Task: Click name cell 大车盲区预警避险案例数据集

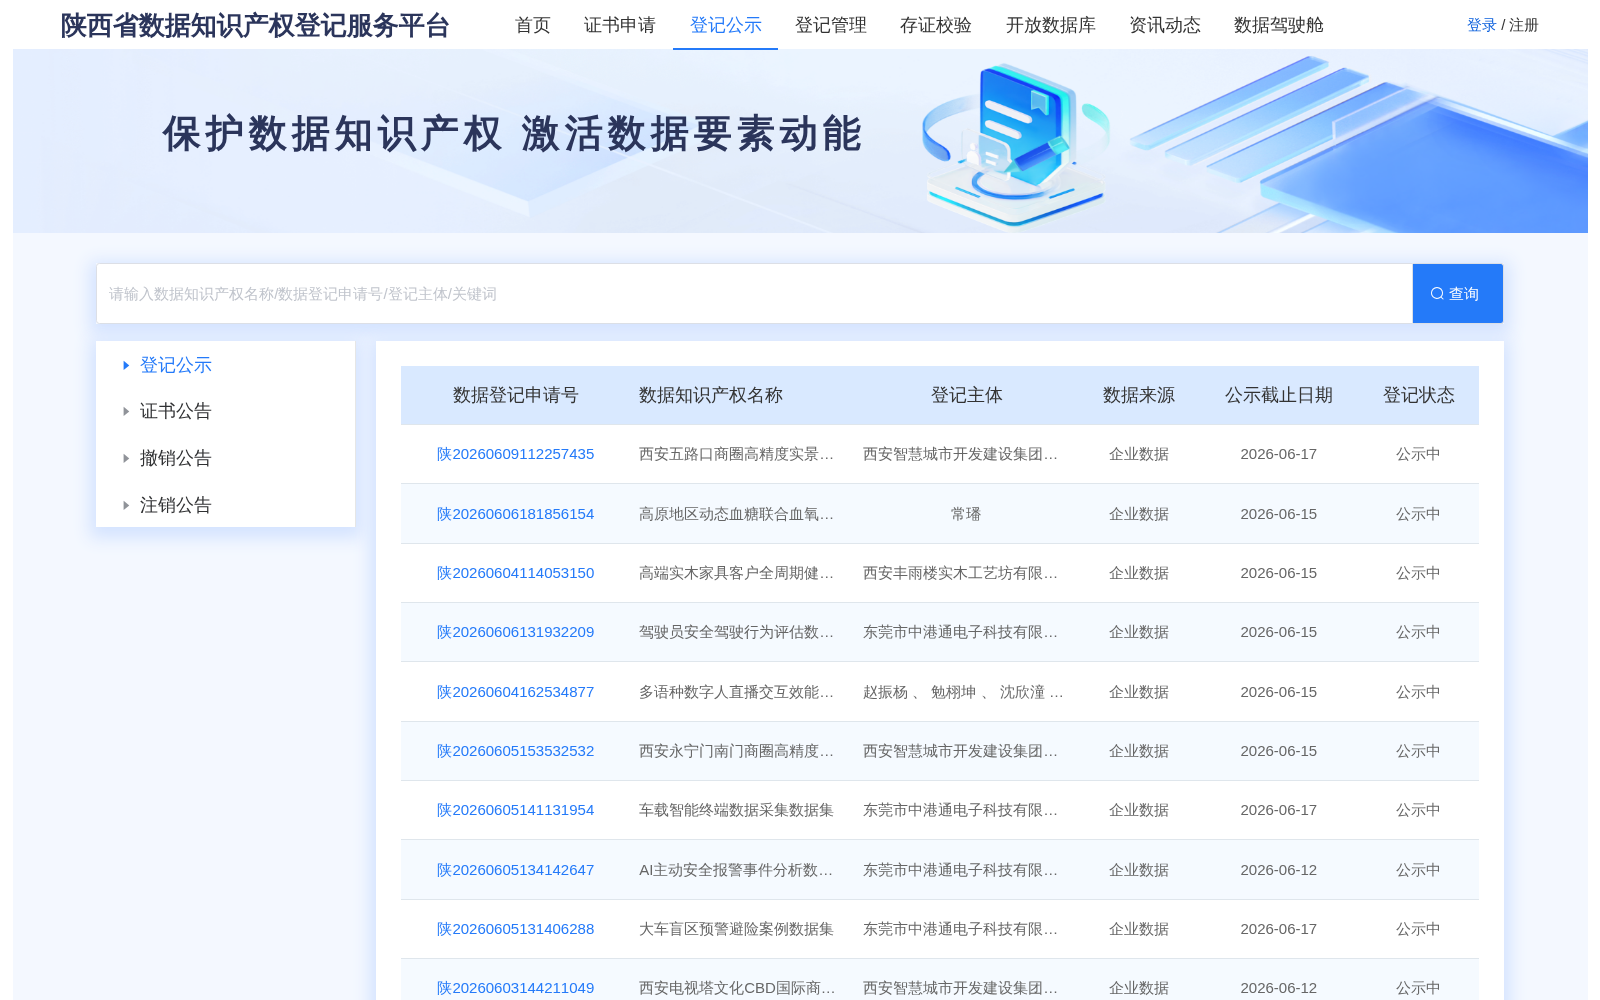Action: pyautogui.click(x=736, y=929)
